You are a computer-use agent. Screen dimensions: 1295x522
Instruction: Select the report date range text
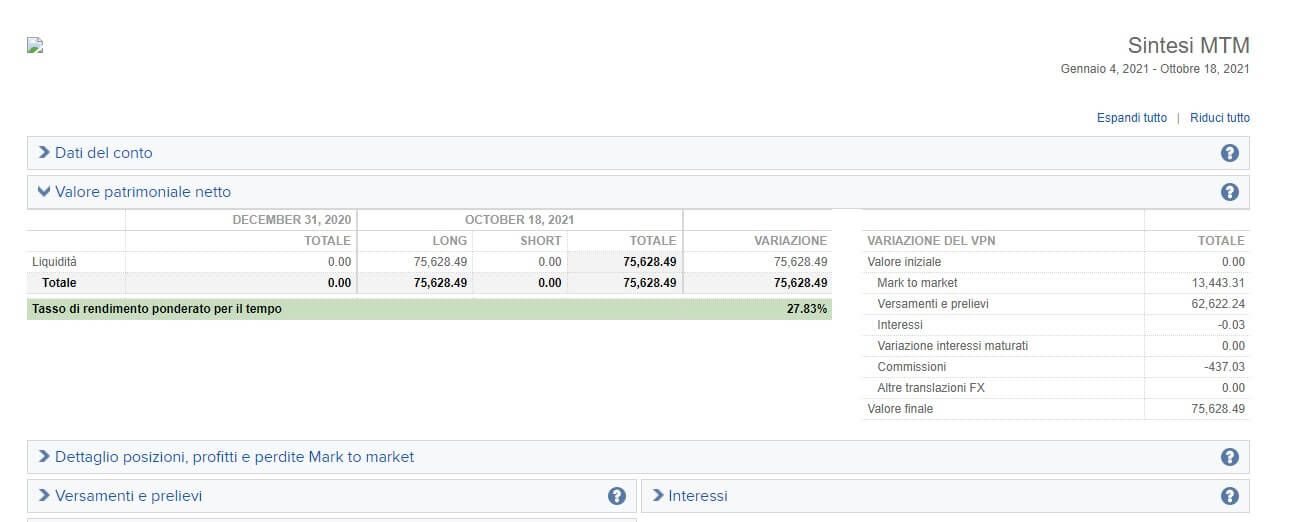tap(1154, 69)
